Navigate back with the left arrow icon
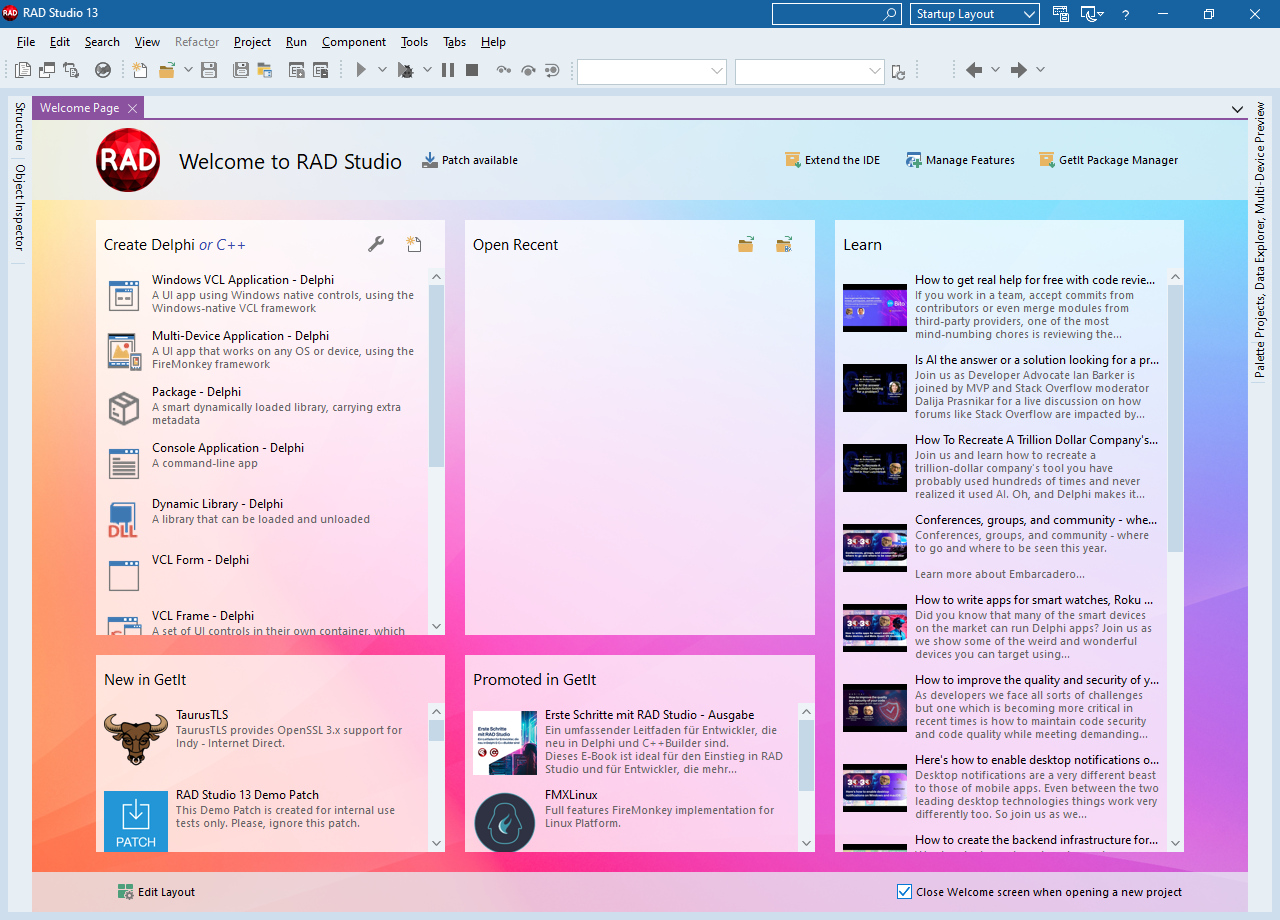This screenshot has width=1280, height=920. 974,70
